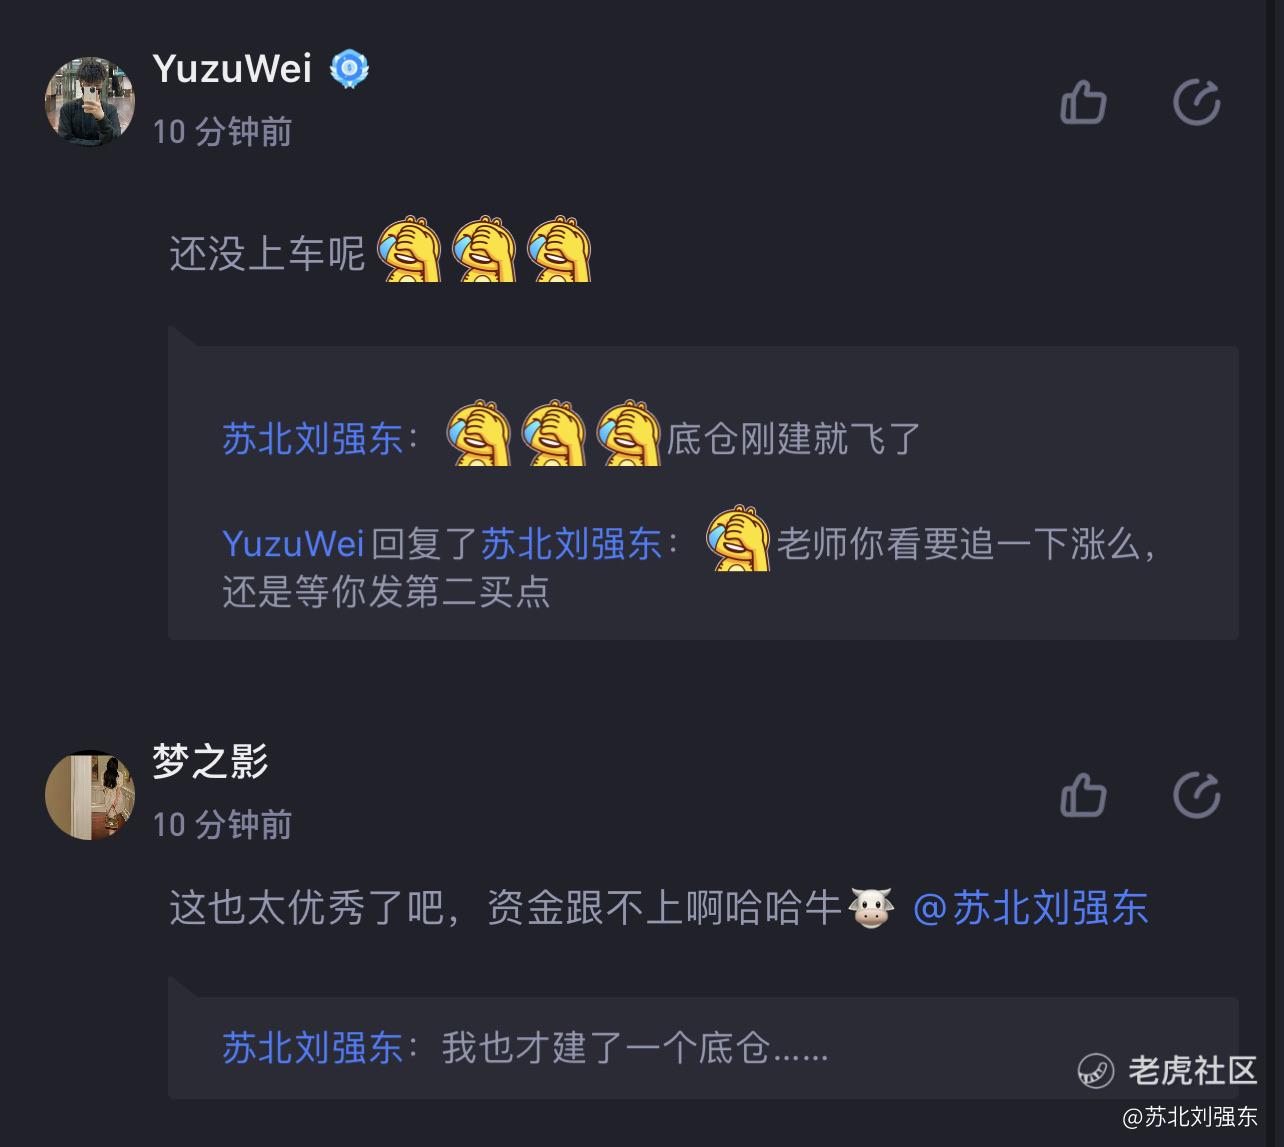1284x1147 pixels.
Task: Click YuzuWei name in nested reply
Action: 293,544
